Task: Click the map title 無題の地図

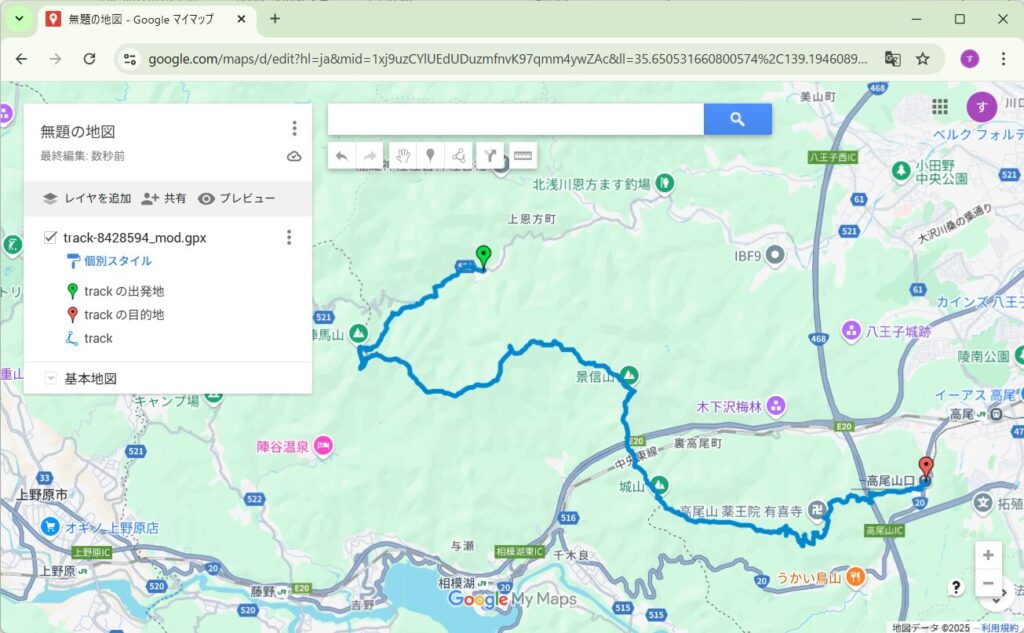Action: tap(78, 131)
